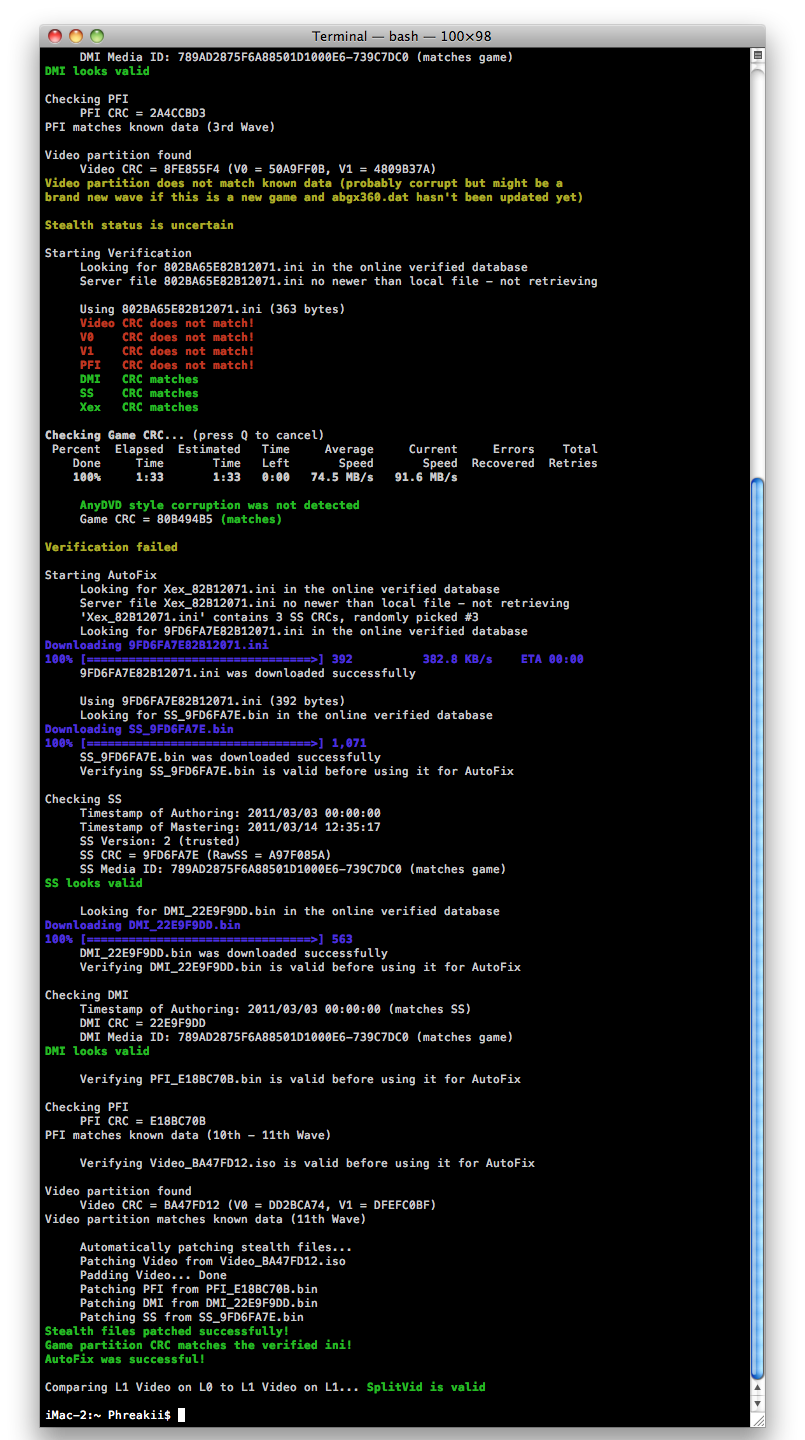805x1440 pixels.
Task: Click the cursor at the iMac-2 prompt
Action: point(181,1415)
